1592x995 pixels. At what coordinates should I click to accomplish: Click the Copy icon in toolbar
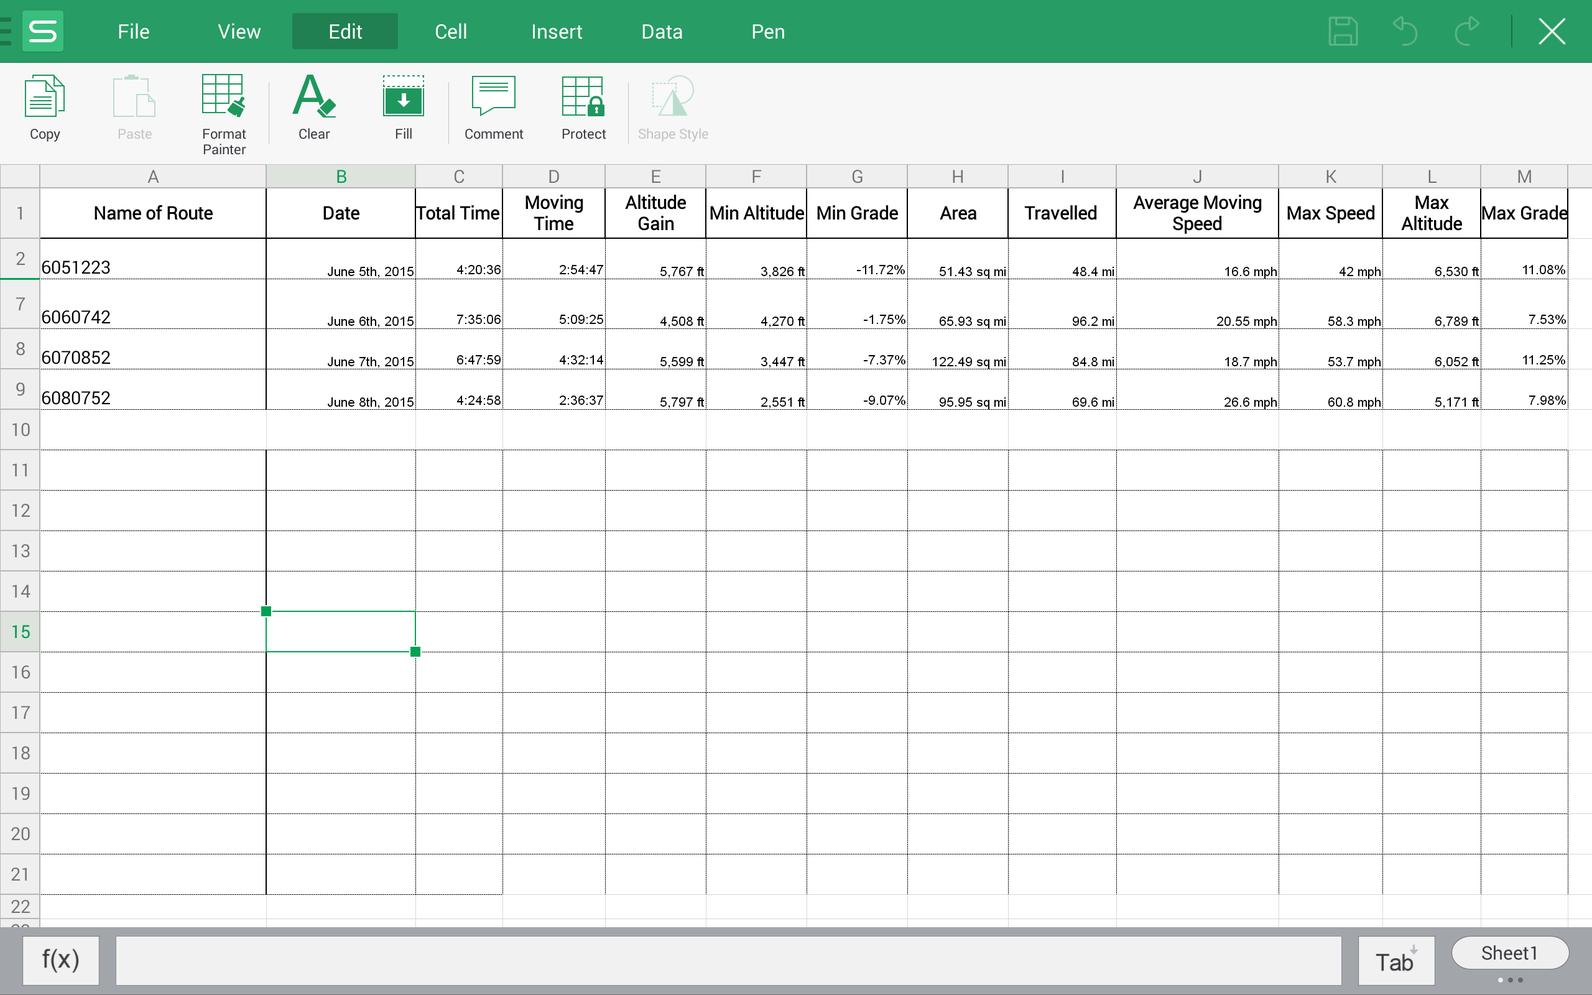coord(45,108)
